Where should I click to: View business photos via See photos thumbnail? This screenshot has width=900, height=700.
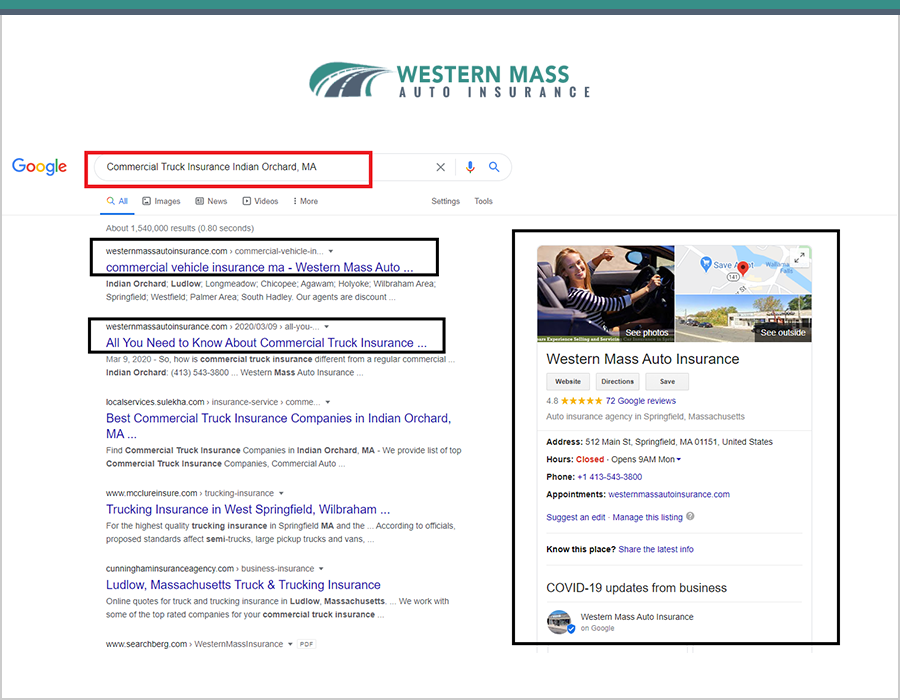click(606, 294)
